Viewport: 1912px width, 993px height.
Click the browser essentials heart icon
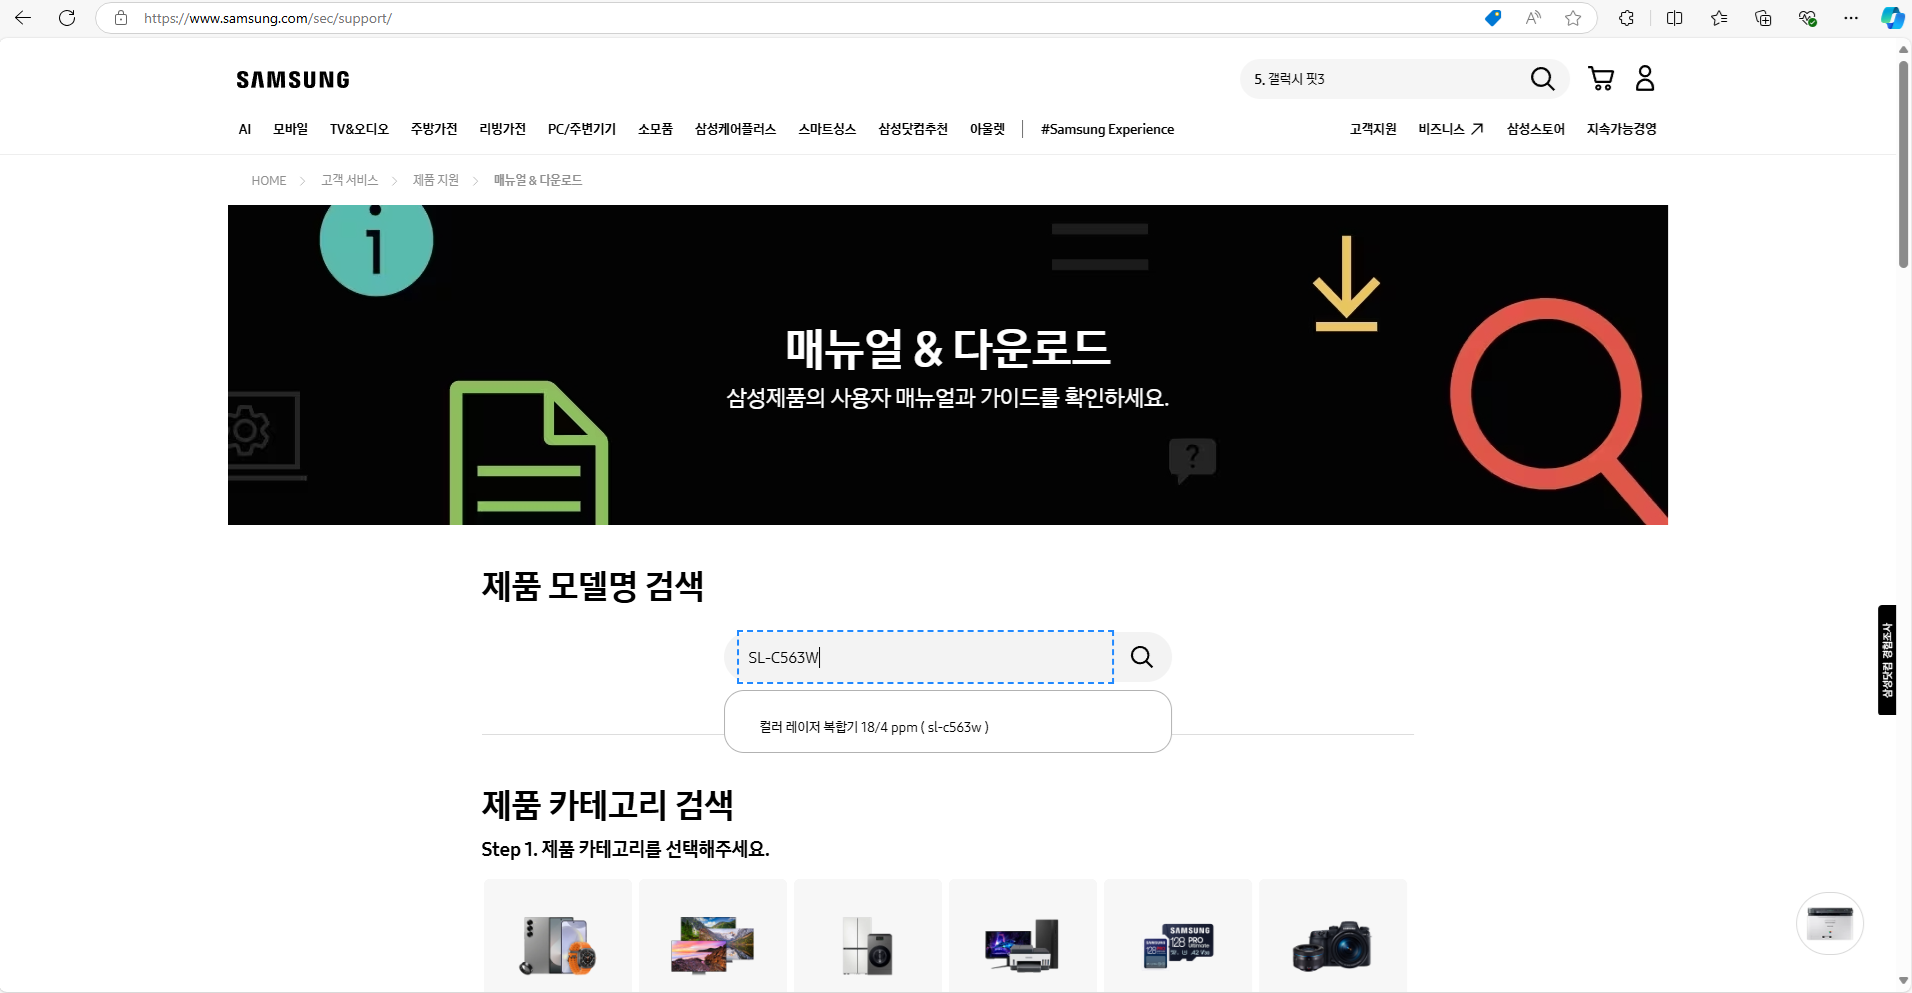1807,18
